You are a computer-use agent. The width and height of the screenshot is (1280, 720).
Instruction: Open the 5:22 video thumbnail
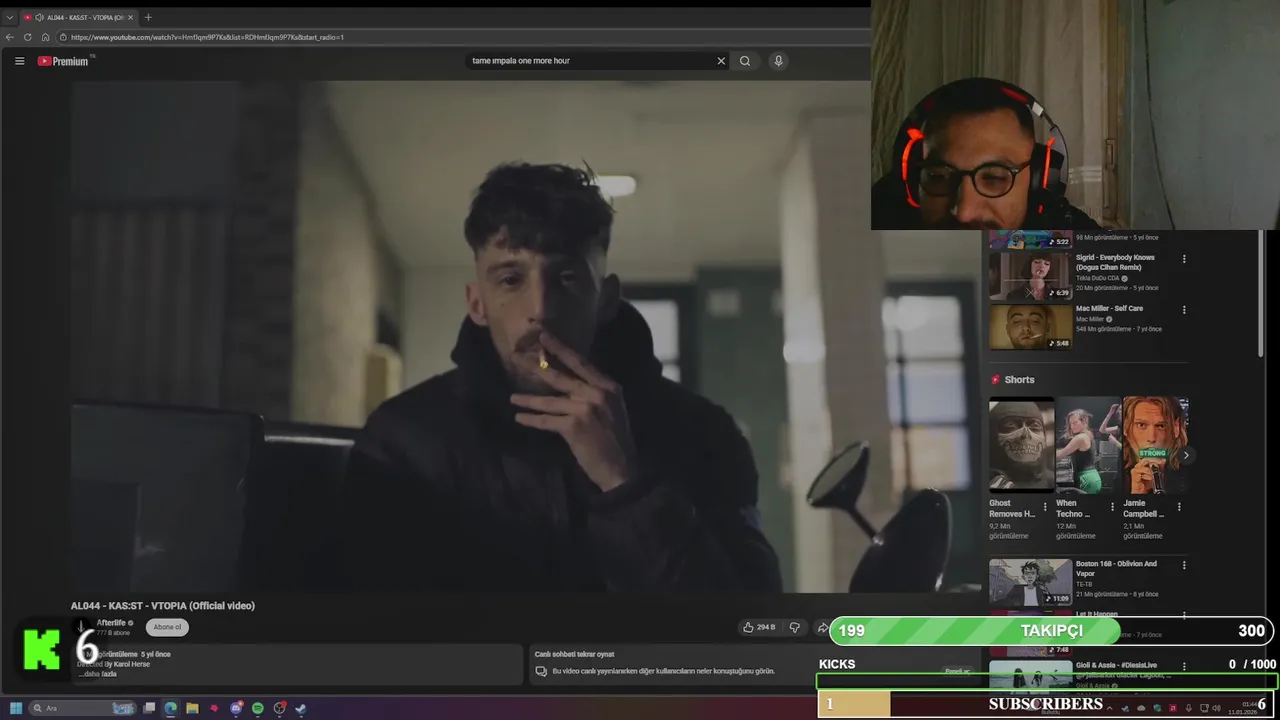[1030, 239]
